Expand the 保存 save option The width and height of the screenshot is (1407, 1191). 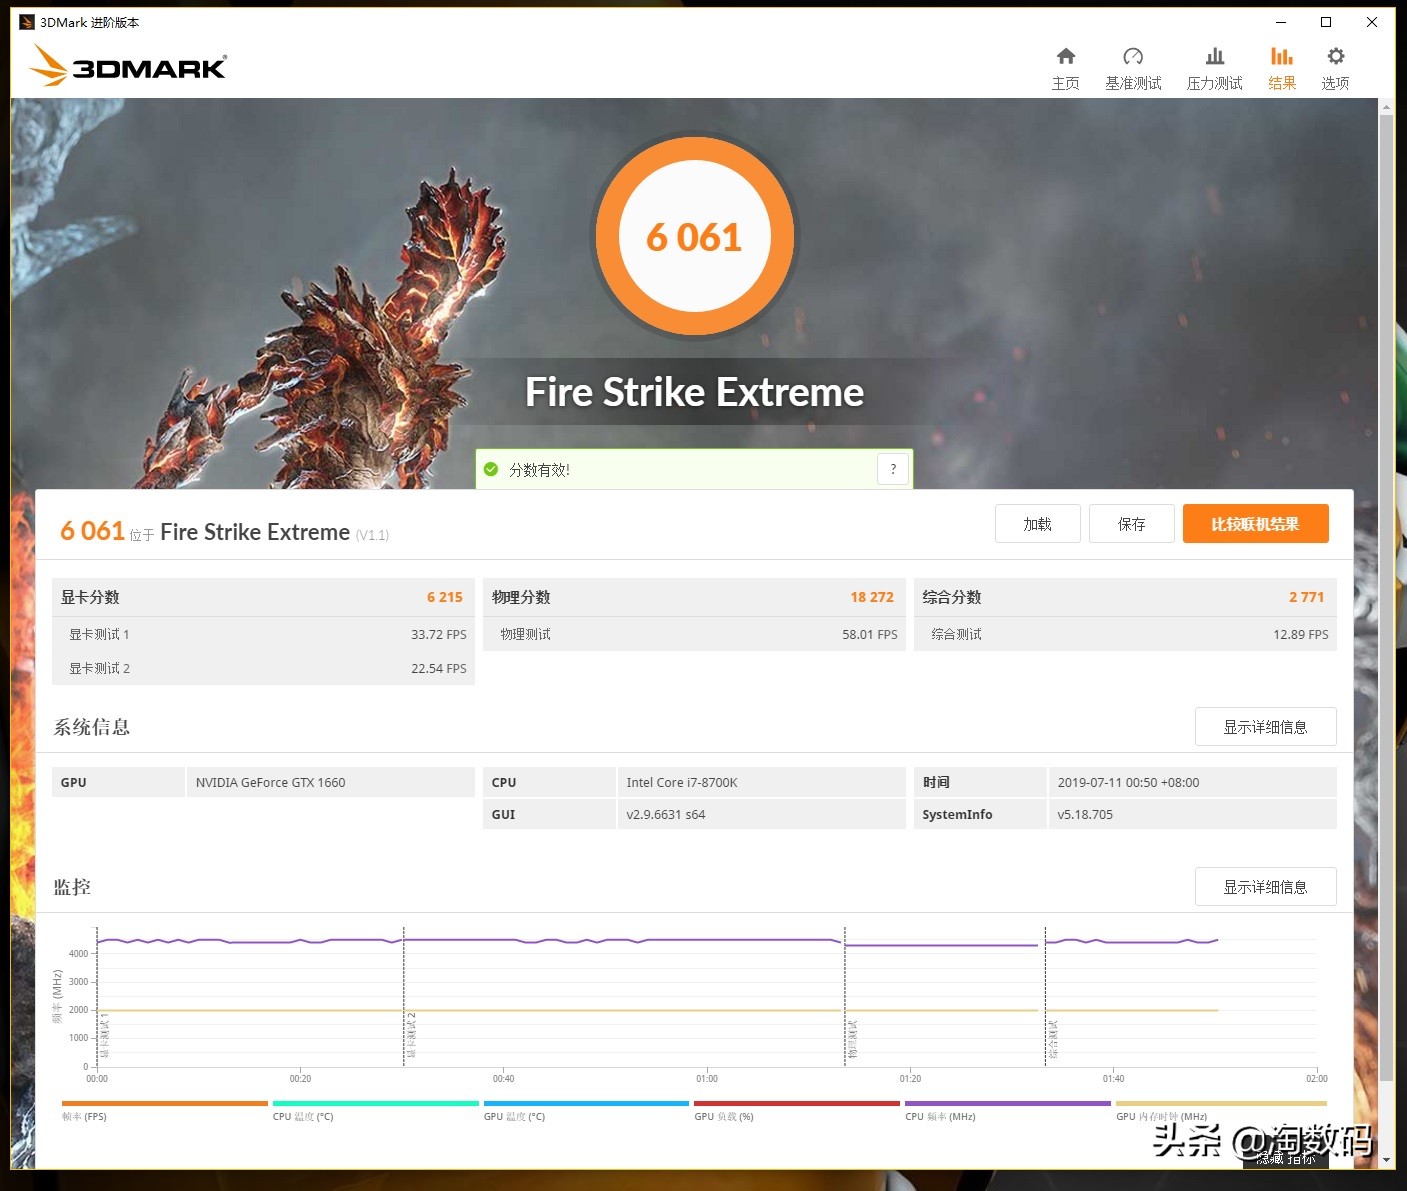(1131, 523)
